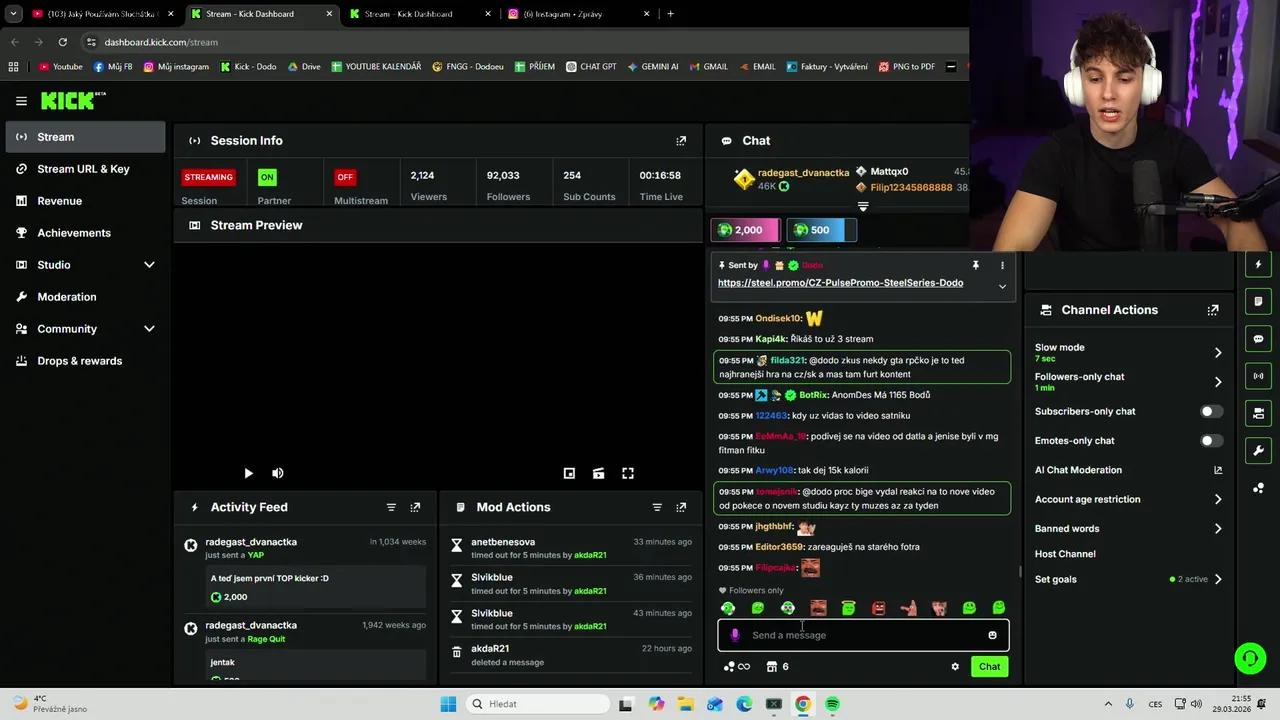The width and height of the screenshot is (1280, 720).
Task: Click the lightning bolt icon in right sidebar
Action: click(1258, 264)
